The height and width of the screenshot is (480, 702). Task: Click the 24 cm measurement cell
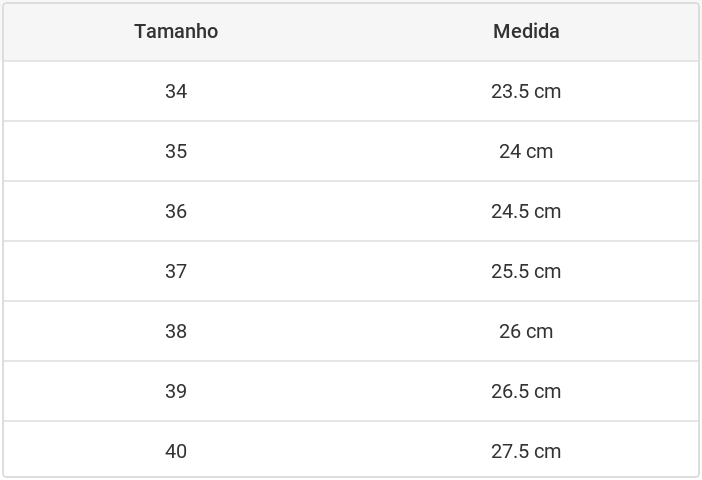(526, 151)
